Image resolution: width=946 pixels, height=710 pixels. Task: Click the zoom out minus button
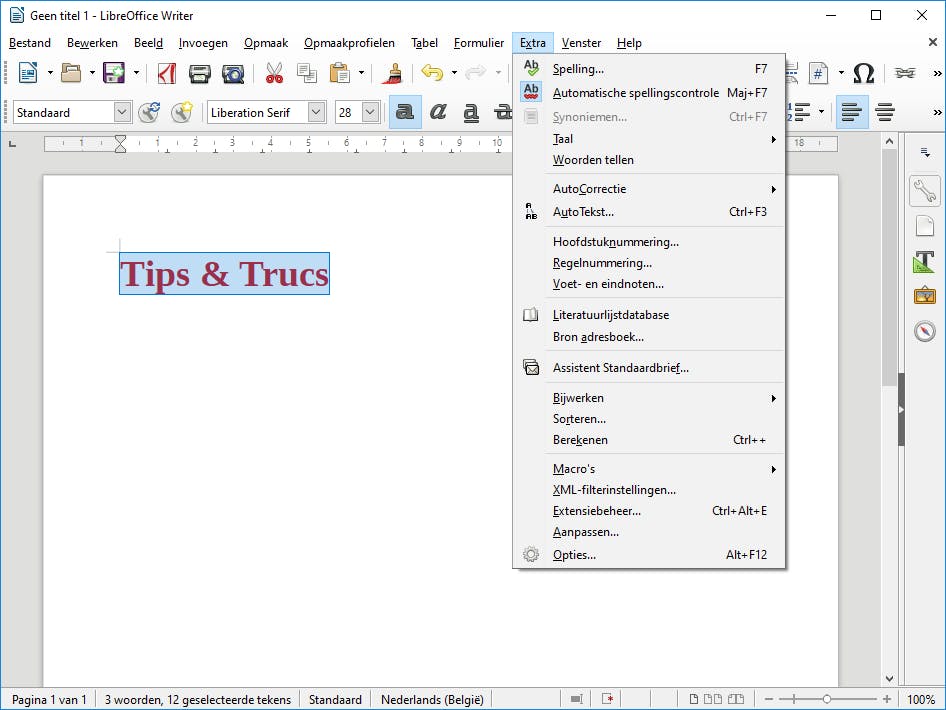tap(769, 699)
